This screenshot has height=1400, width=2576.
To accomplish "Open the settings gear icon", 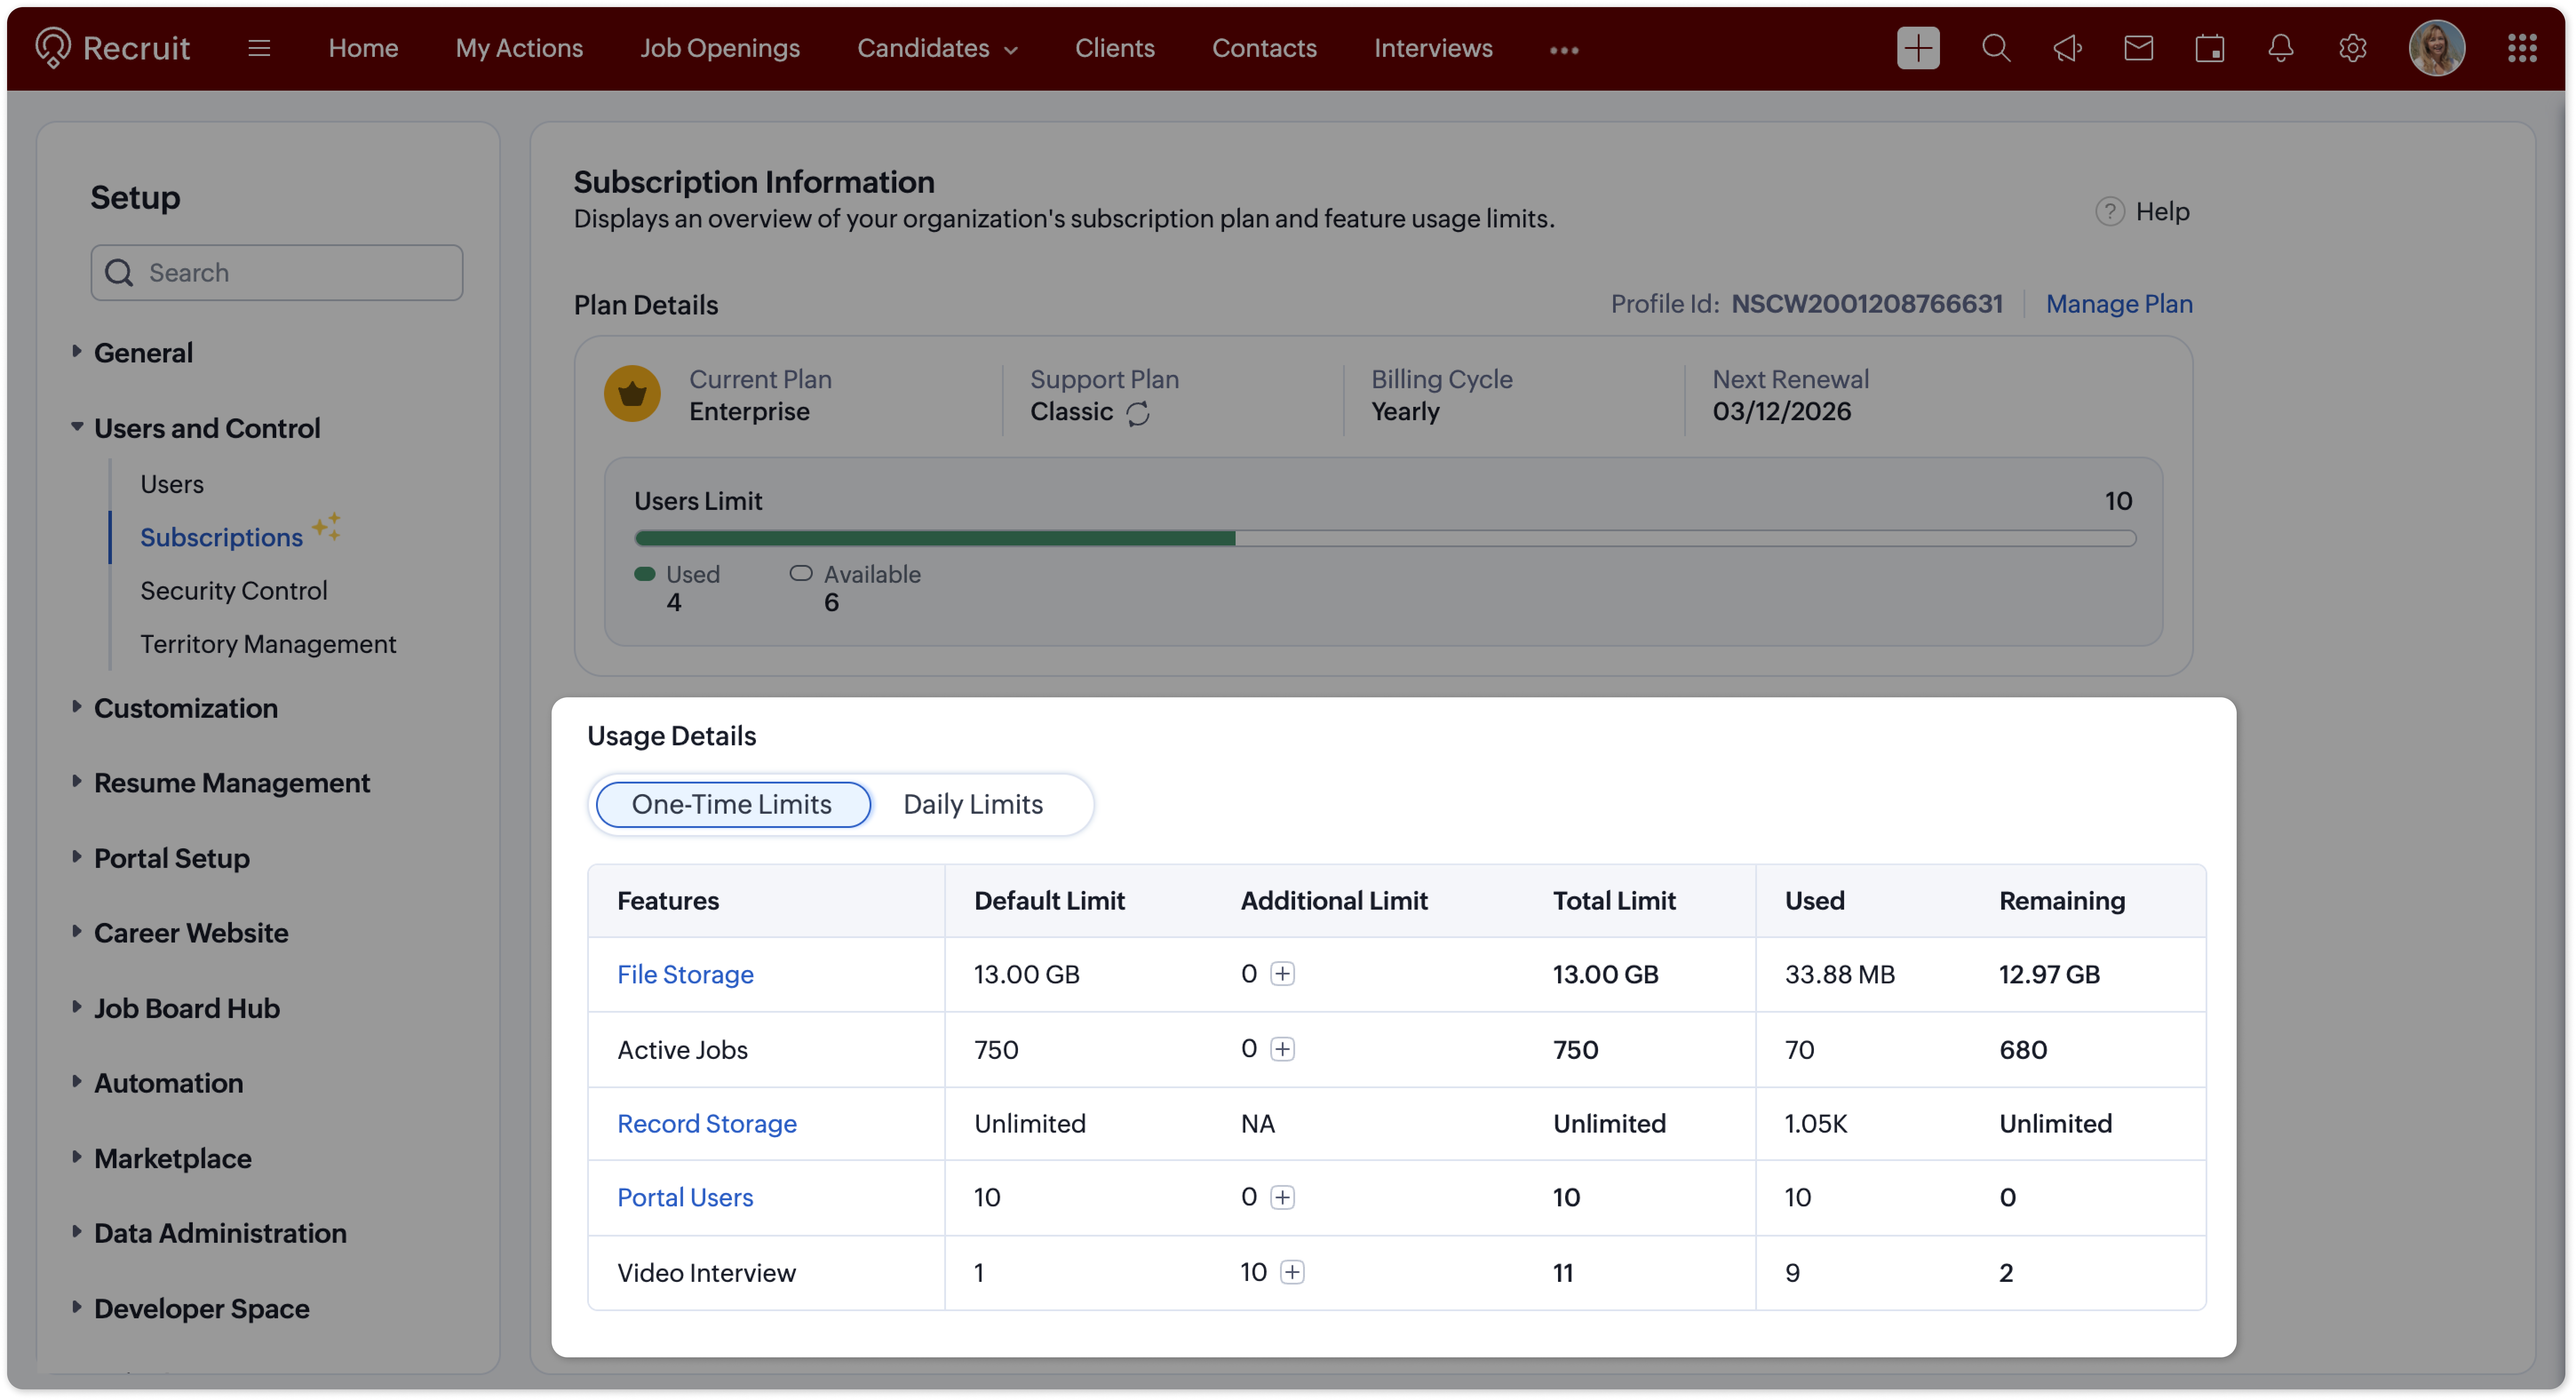I will [x=2352, y=48].
